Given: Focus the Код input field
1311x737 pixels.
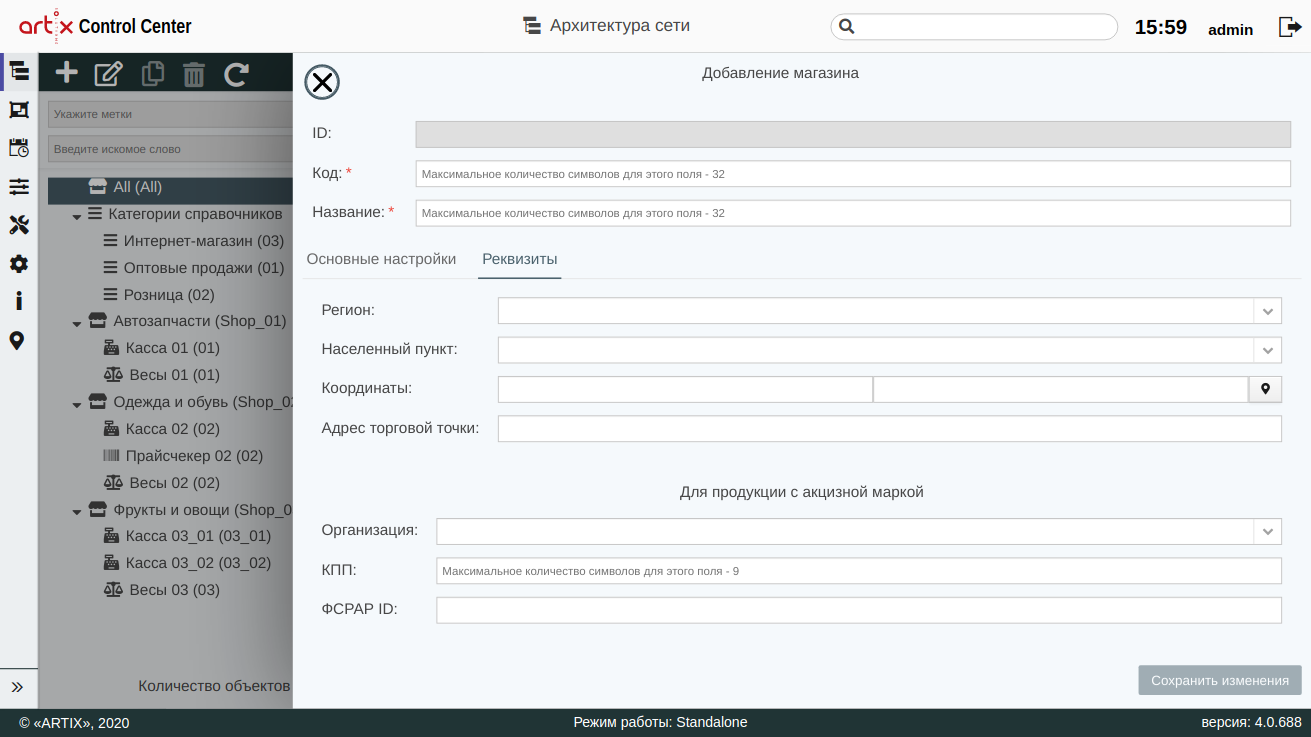Looking at the screenshot, I should pos(853,173).
